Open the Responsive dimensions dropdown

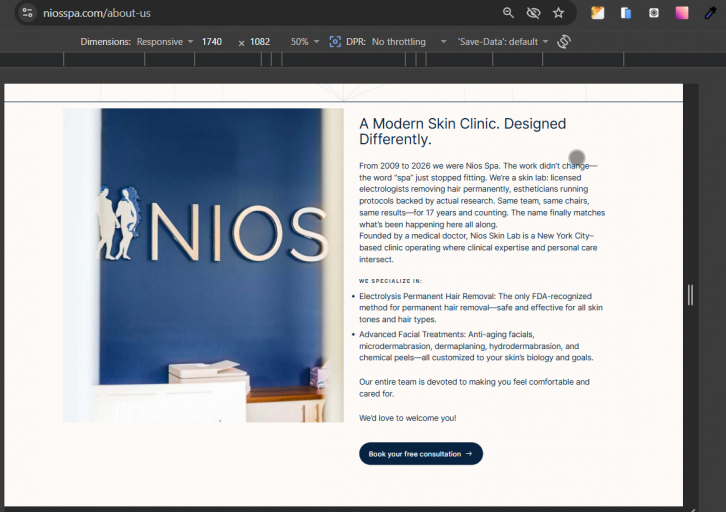pyautogui.click(x=165, y=42)
